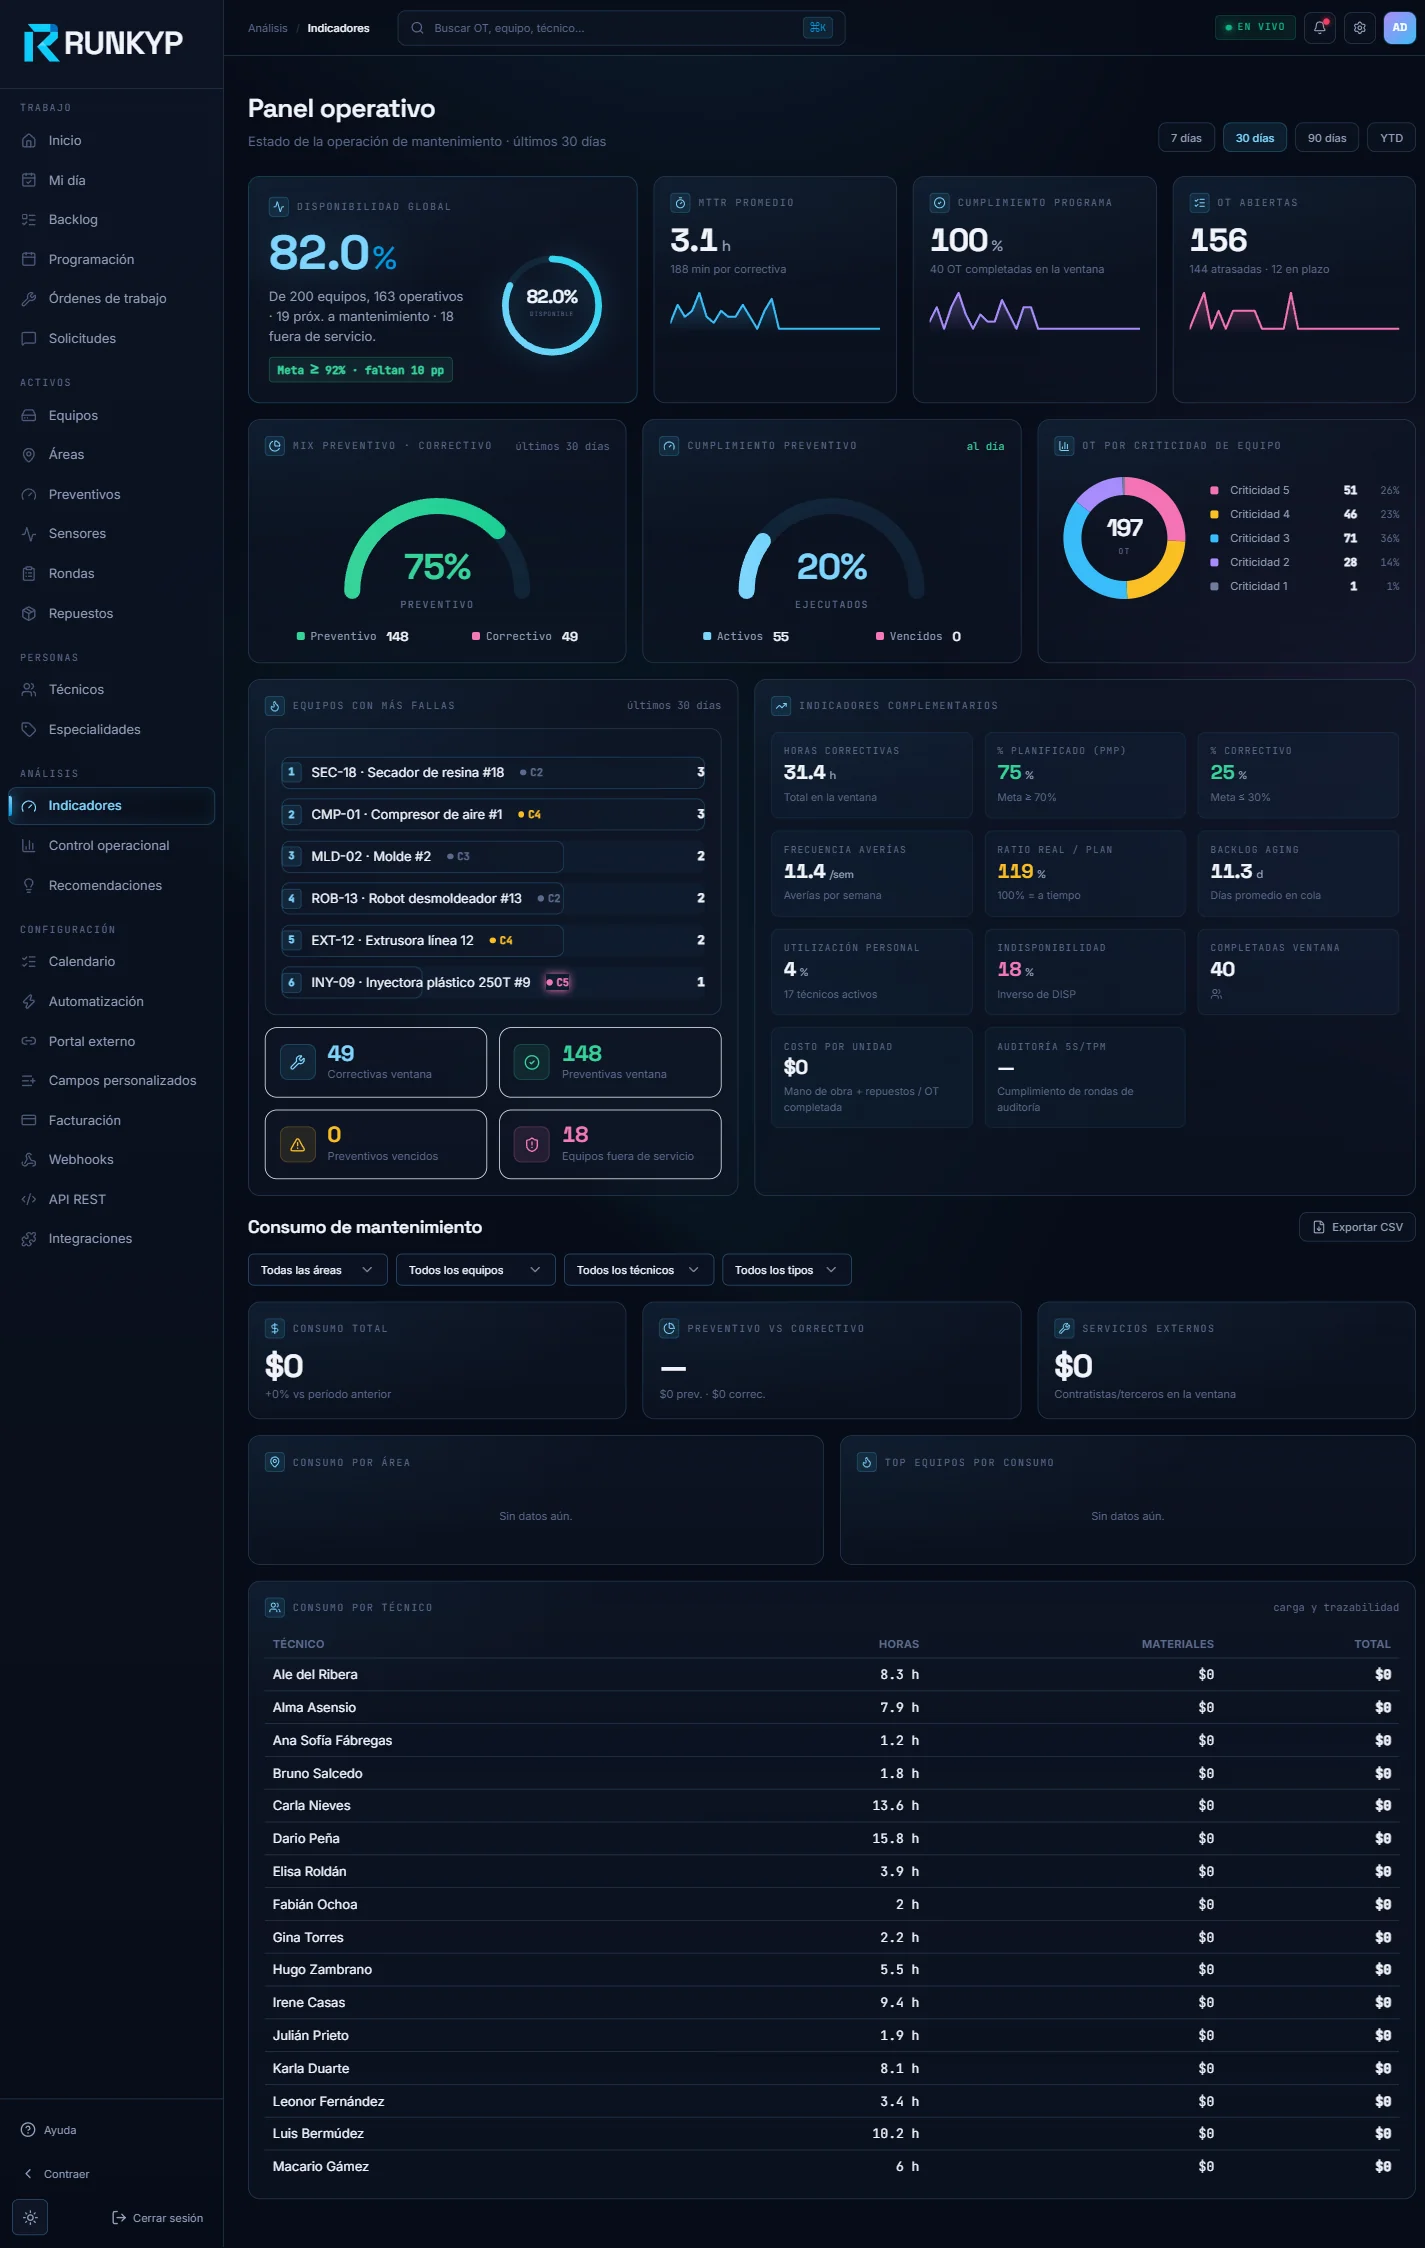Click the Runkyp logo

tap(103, 43)
